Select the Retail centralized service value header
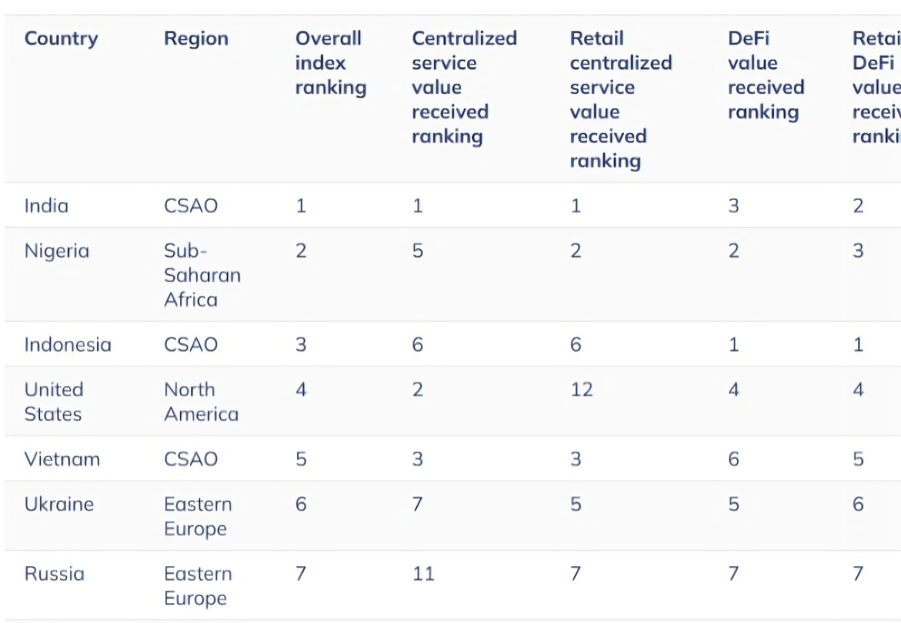Image resolution: width=901 pixels, height=623 pixels. [x=621, y=99]
